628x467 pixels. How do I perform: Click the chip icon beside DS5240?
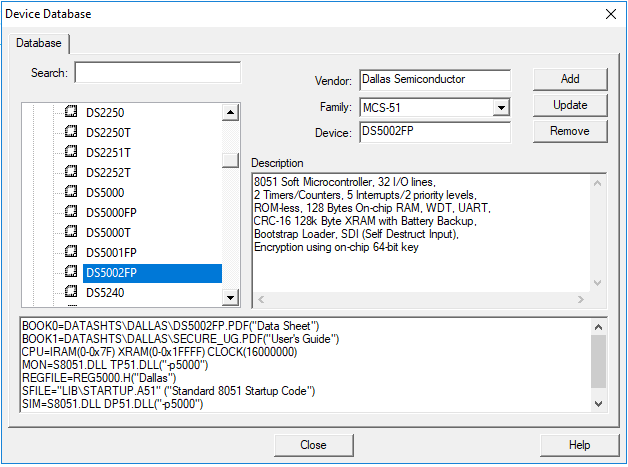click(71, 292)
